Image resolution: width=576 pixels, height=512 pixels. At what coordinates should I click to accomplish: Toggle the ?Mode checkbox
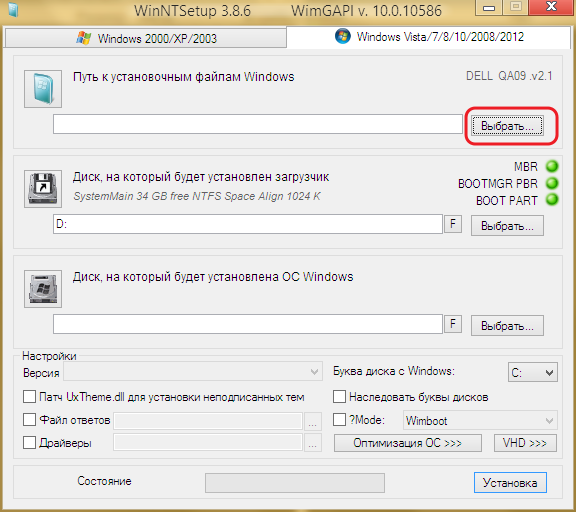(x=339, y=419)
